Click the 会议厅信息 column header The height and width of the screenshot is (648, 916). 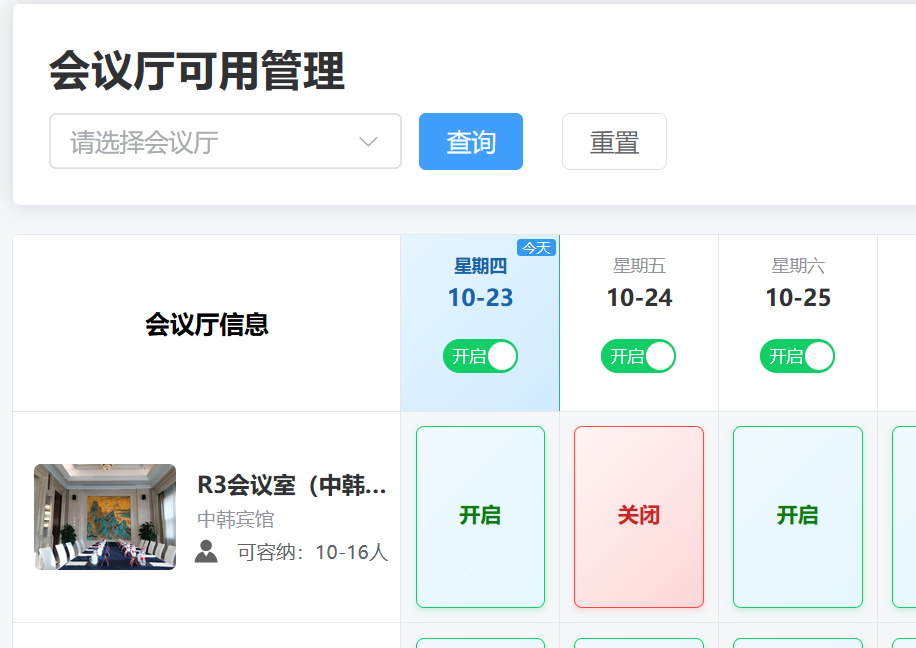coord(207,324)
